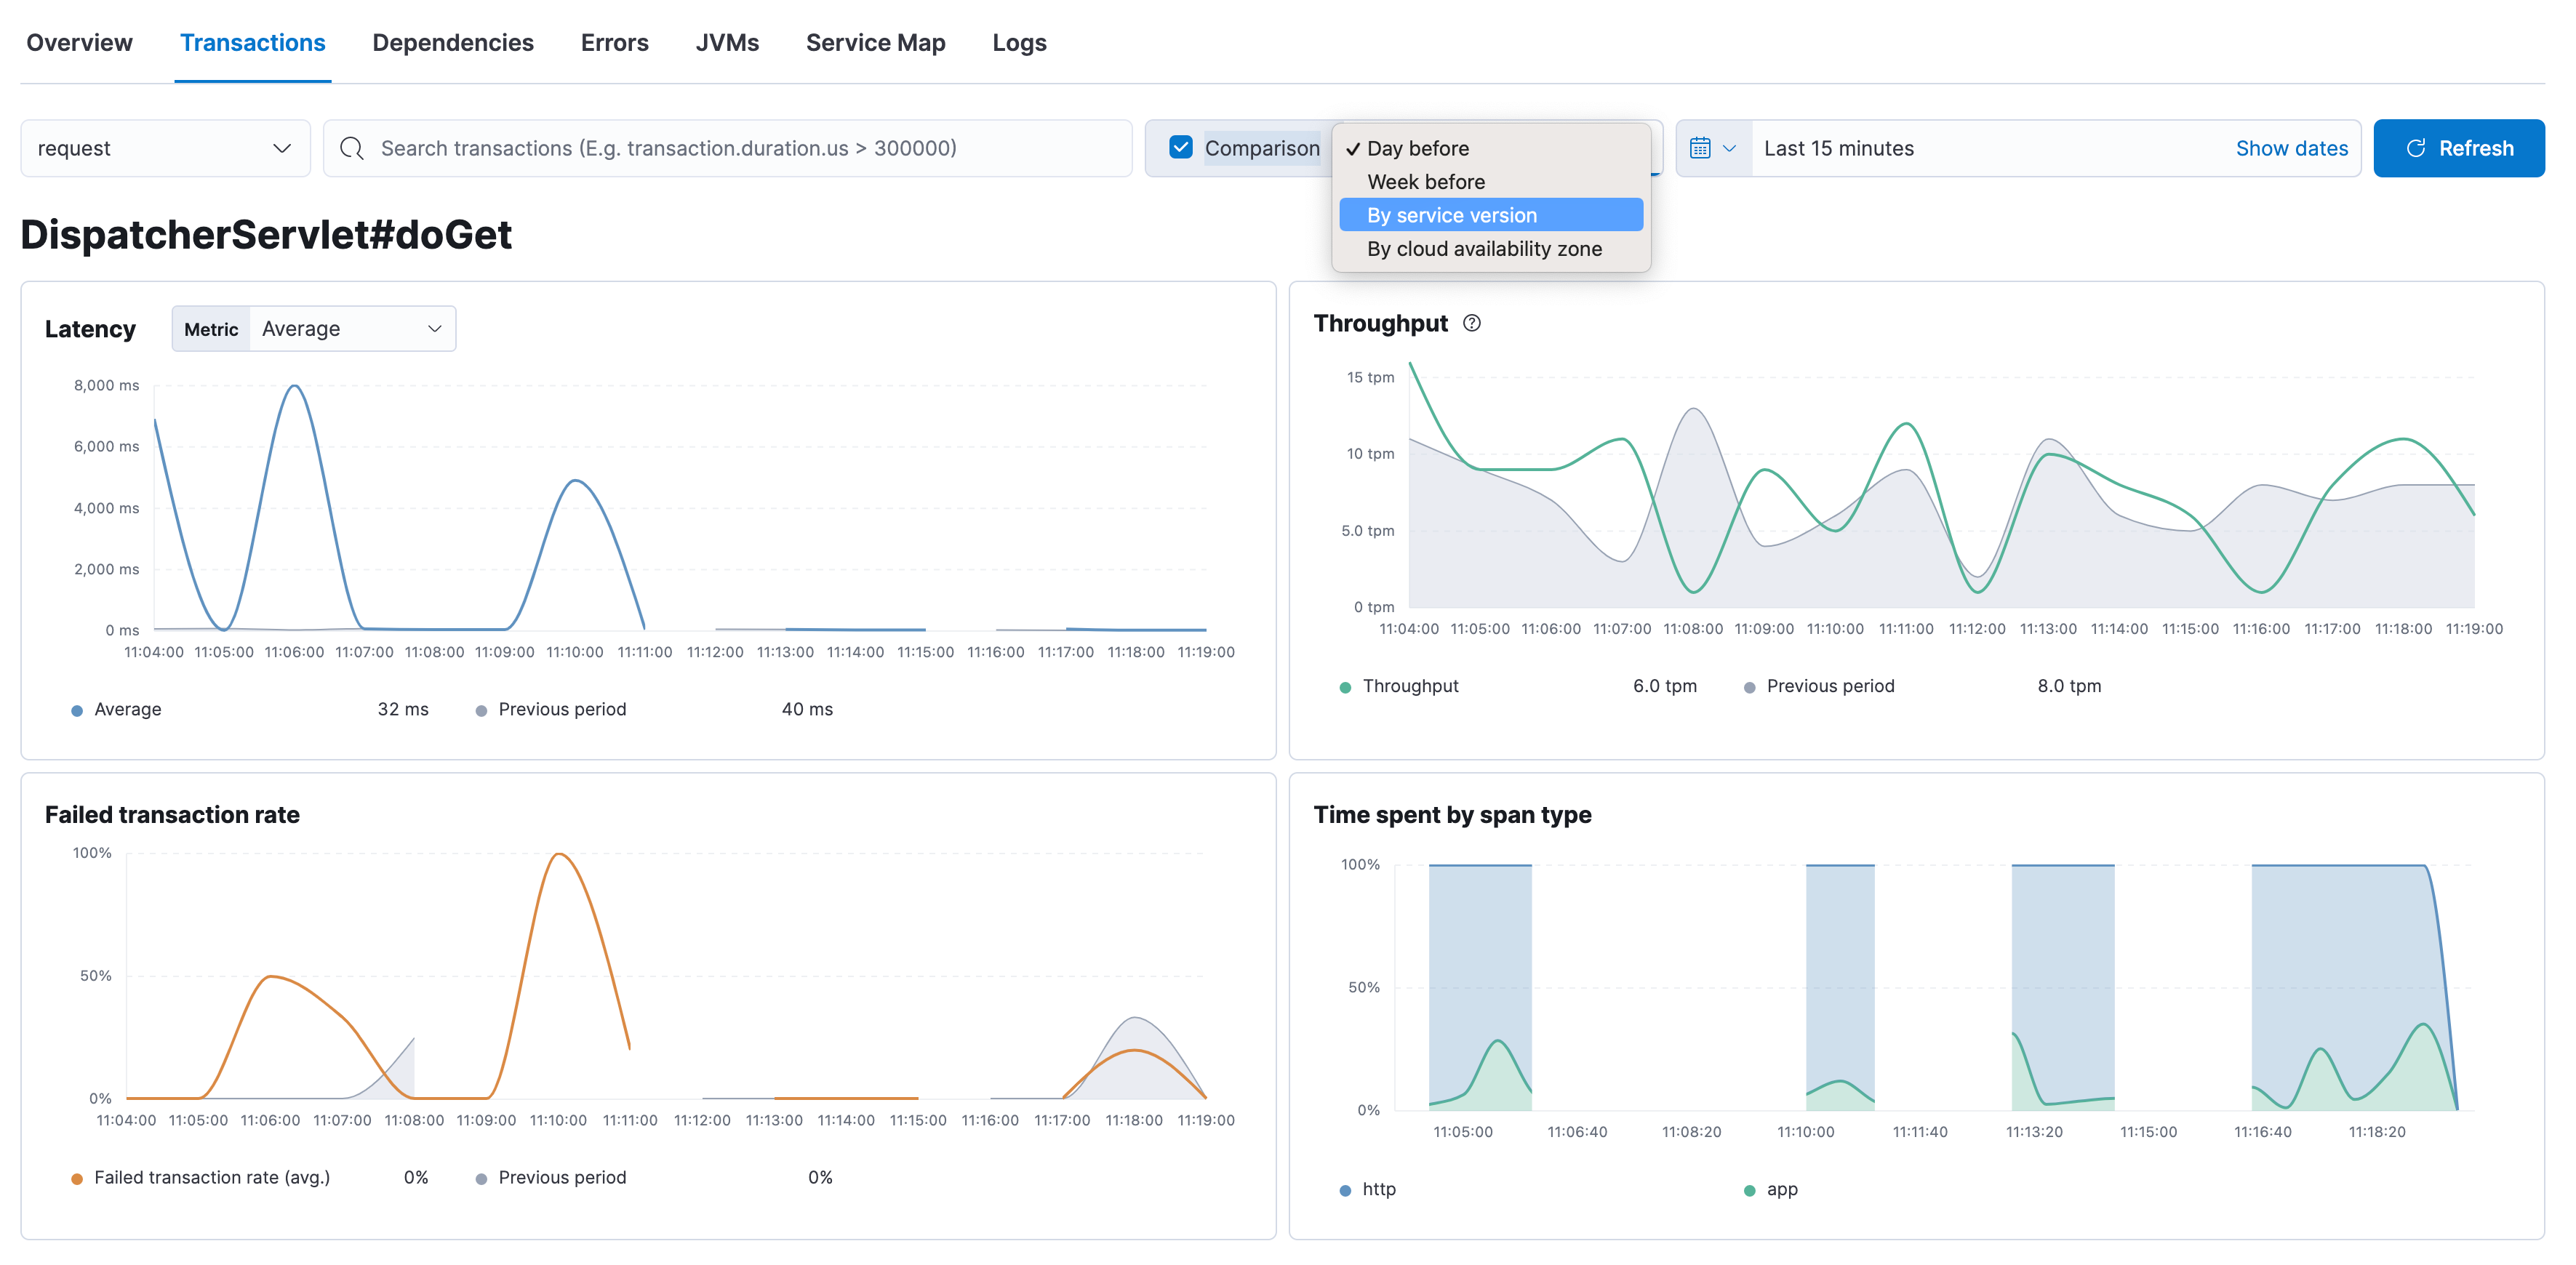Image resolution: width=2576 pixels, height=1265 pixels.
Task: Open the Errors tab
Action: (x=614, y=42)
